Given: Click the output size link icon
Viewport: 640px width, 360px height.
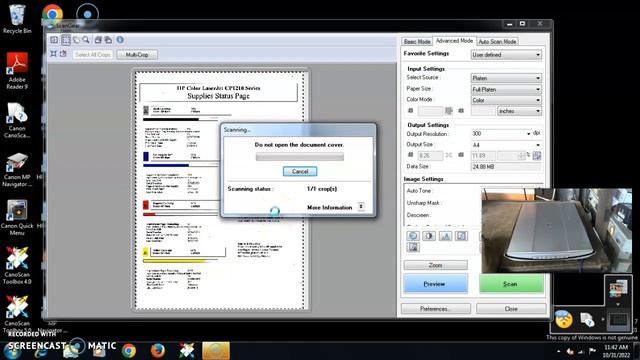Looking at the screenshot, I should coord(449,155).
